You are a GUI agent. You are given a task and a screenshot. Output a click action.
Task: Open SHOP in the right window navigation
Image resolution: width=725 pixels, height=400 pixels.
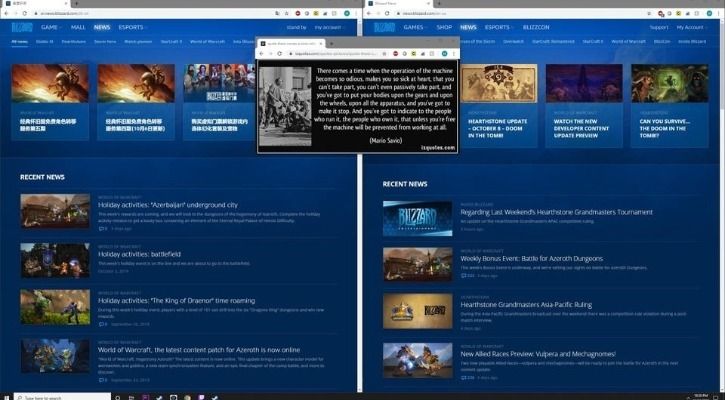(x=444, y=27)
